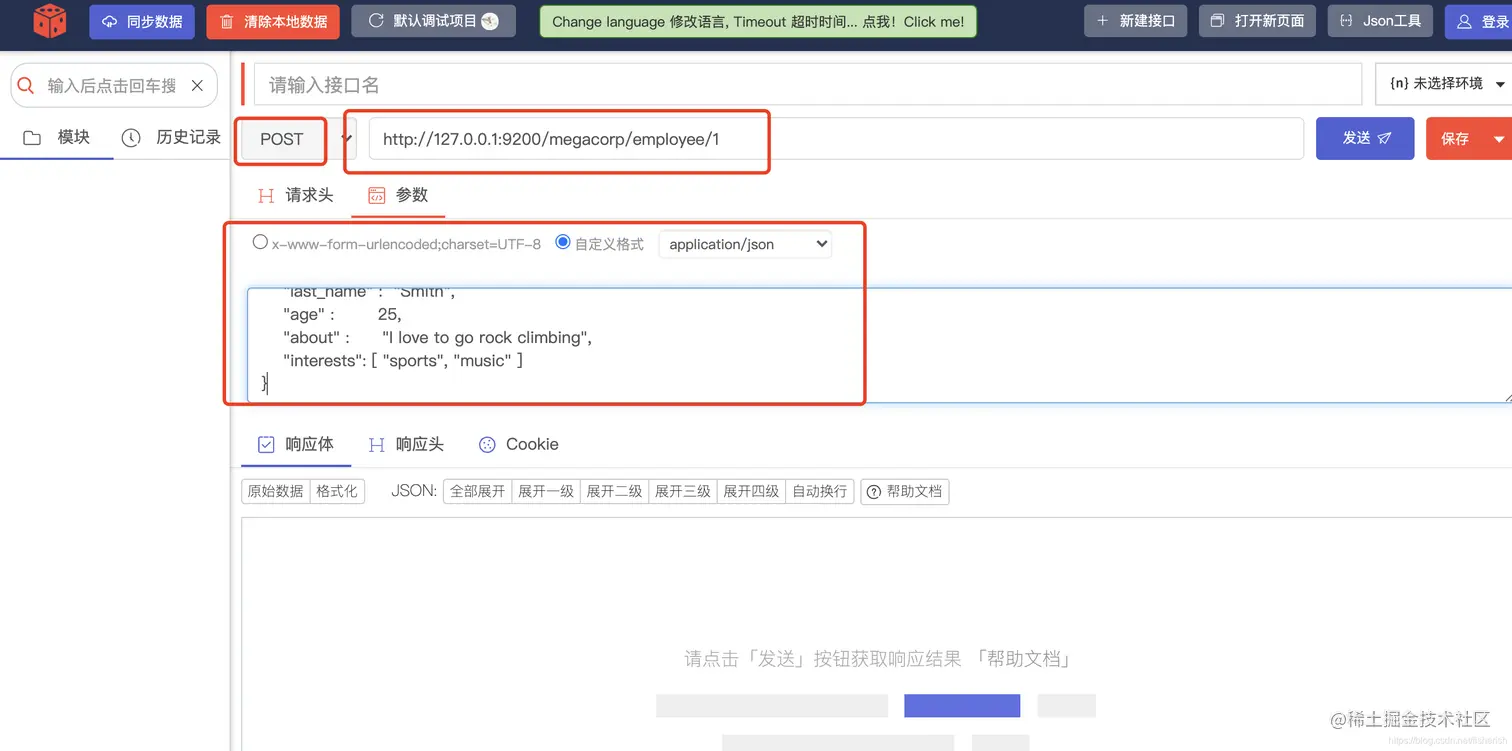Click the 「帮助文档」 link in response area
This screenshot has height=751, width=1512.
pos(1024,659)
